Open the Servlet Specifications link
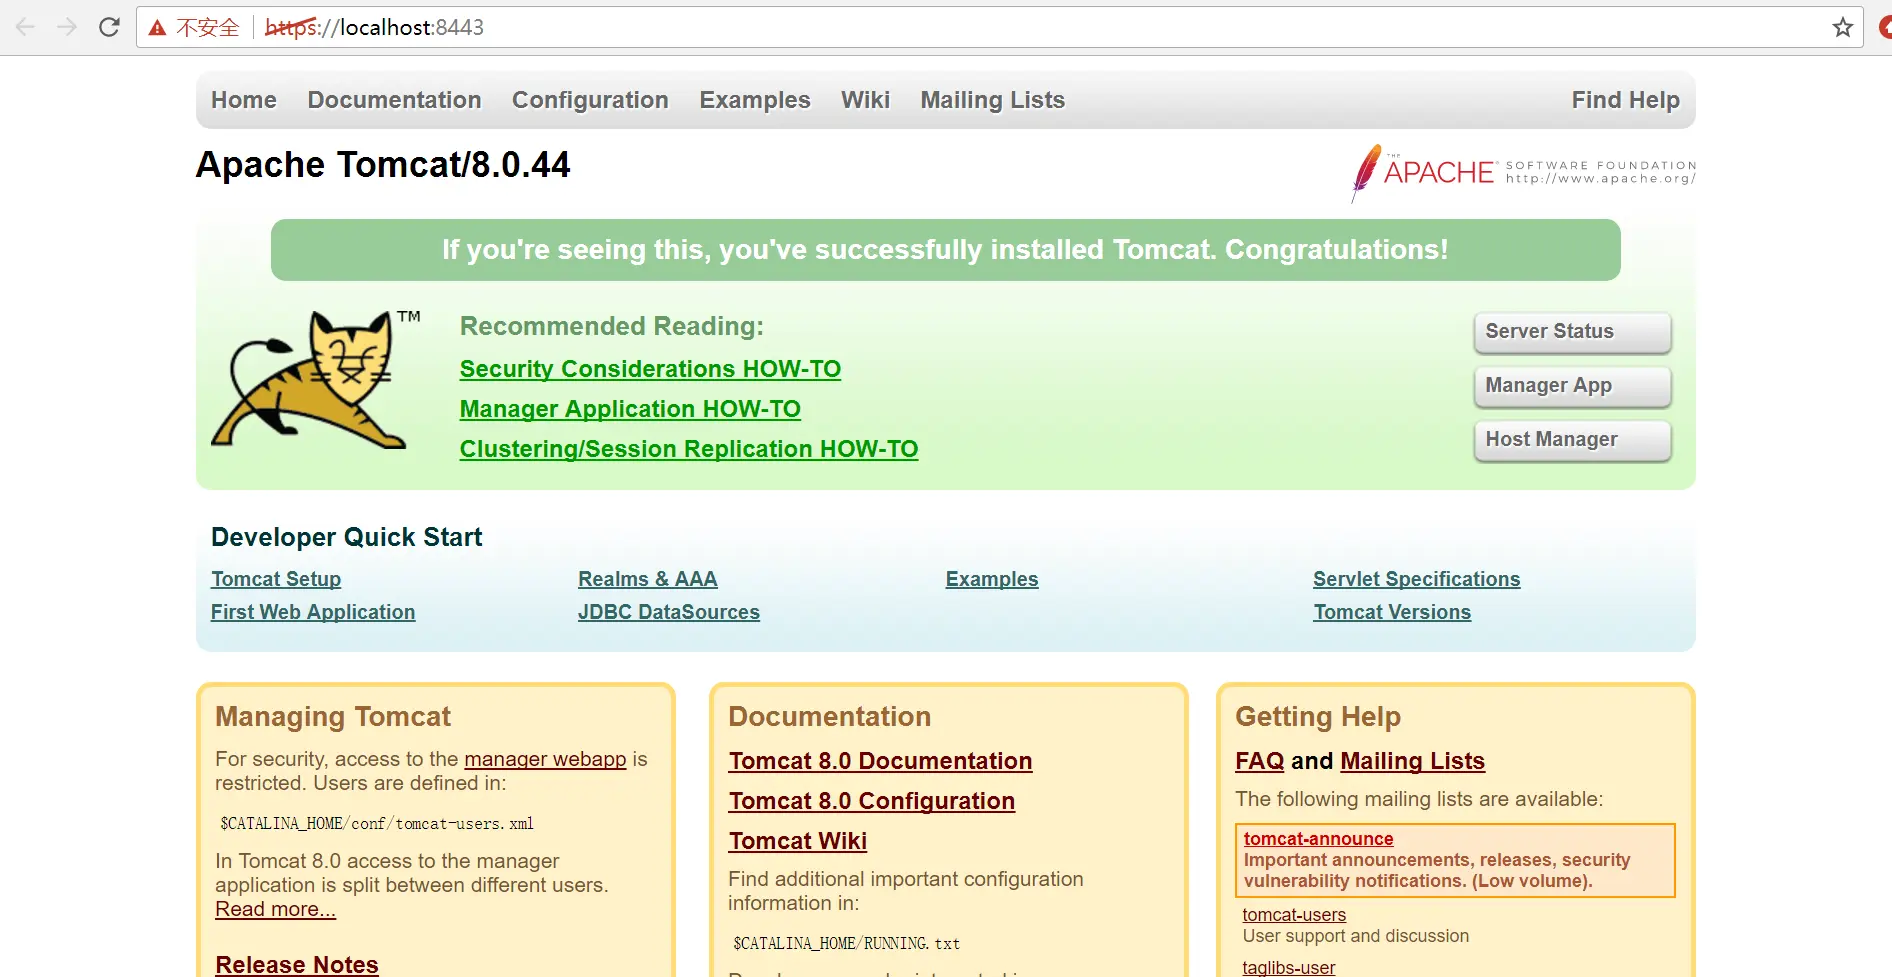The width and height of the screenshot is (1892, 977). tap(1417, 579)
